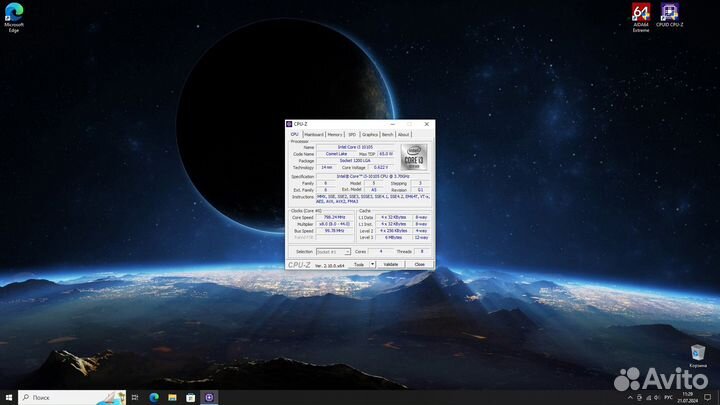Select the CPU tab in CPU-Z
The width and height of the screenshot is (720, 405).
click(x=294, y=135)
